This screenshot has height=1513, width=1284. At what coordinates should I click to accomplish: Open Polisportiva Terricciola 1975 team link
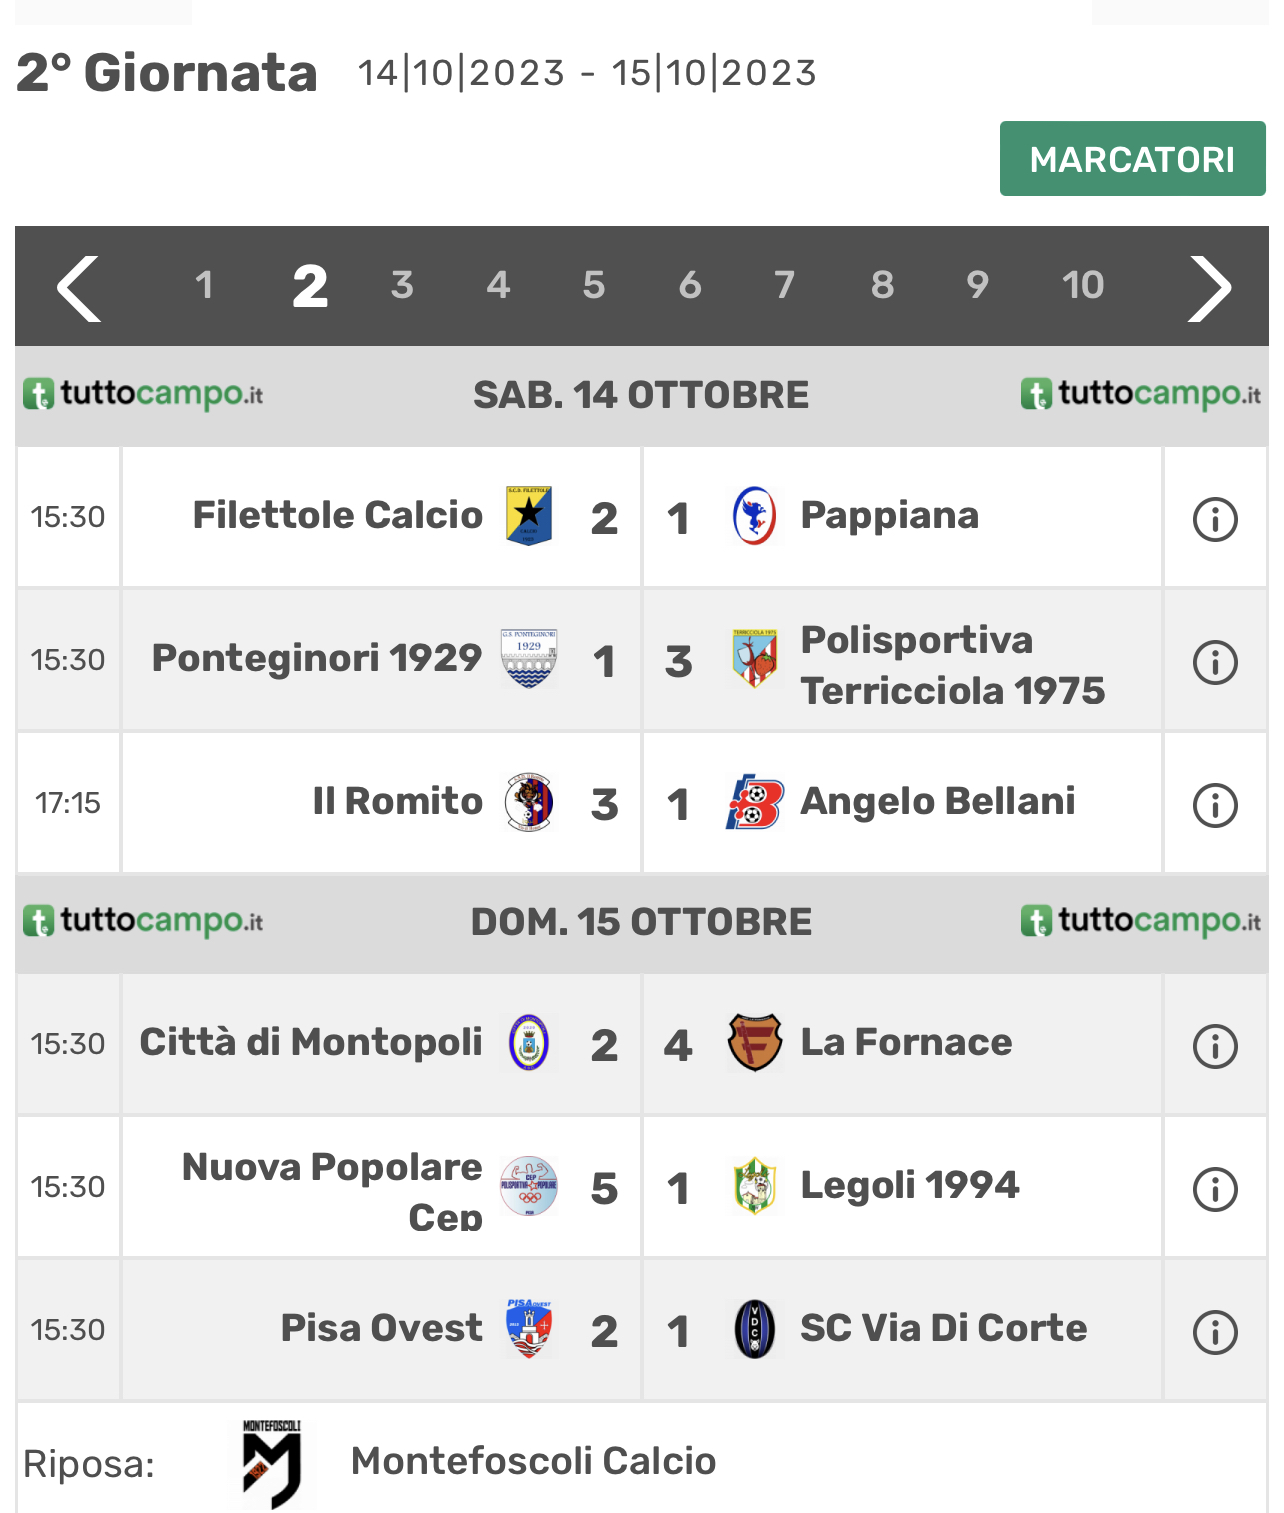pyautogui.click(x=952, y=665)
